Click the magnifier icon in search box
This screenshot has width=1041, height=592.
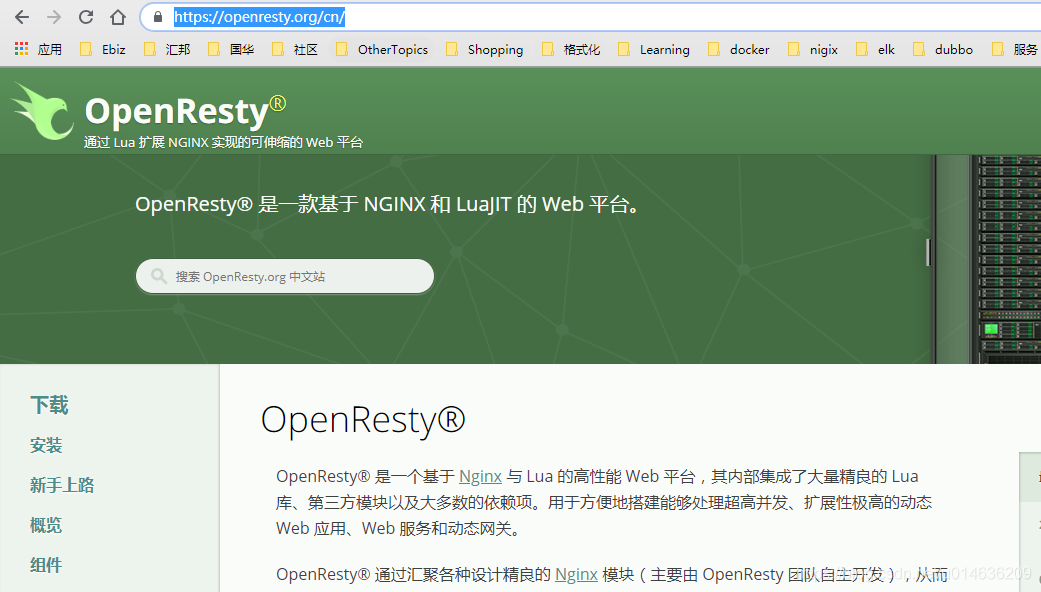pos(159,276)
